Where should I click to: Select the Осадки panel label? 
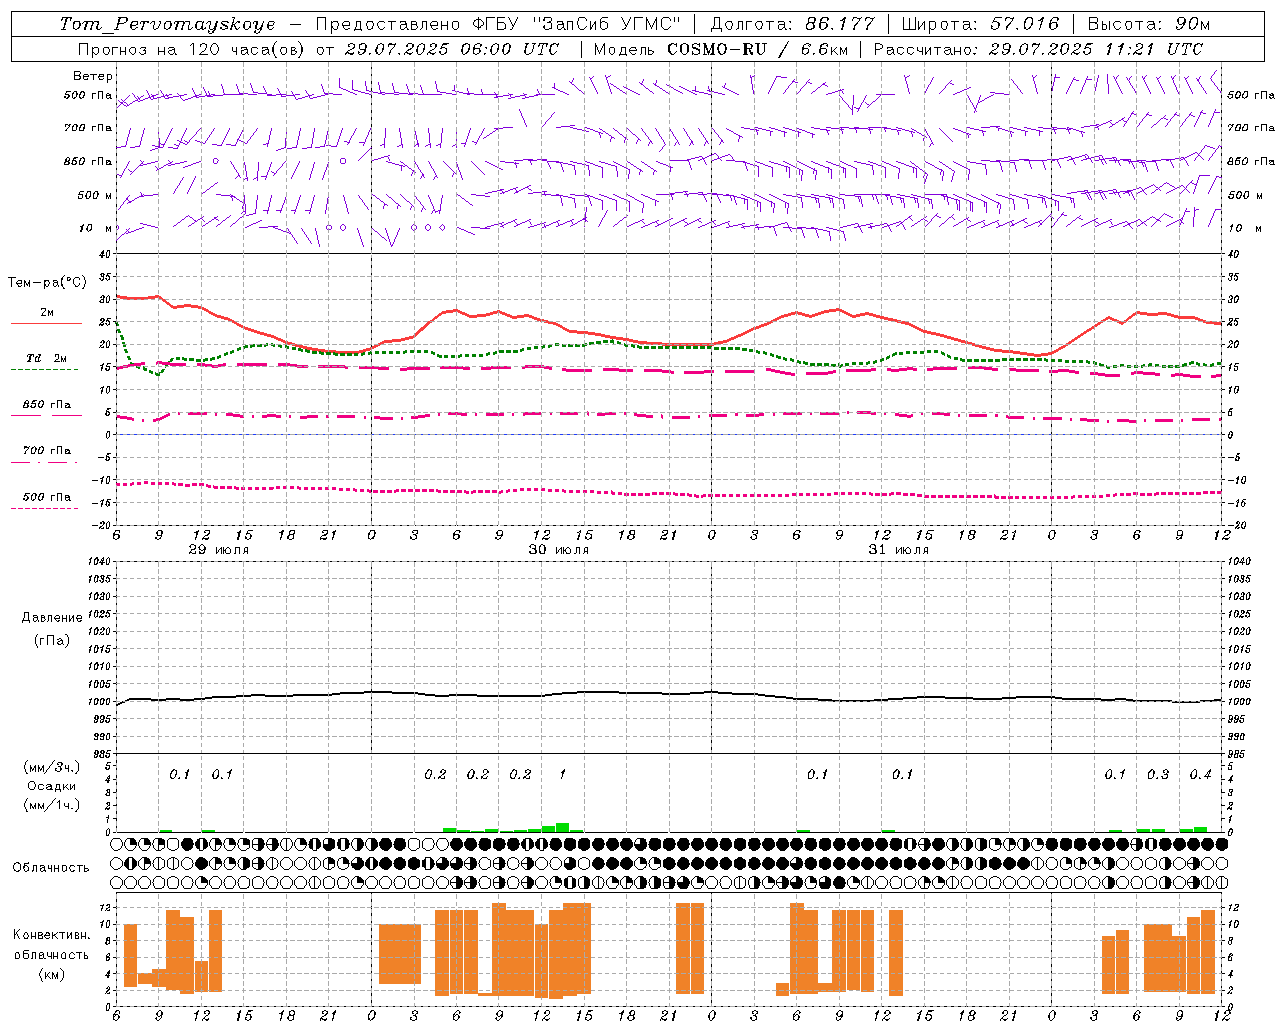52,786
